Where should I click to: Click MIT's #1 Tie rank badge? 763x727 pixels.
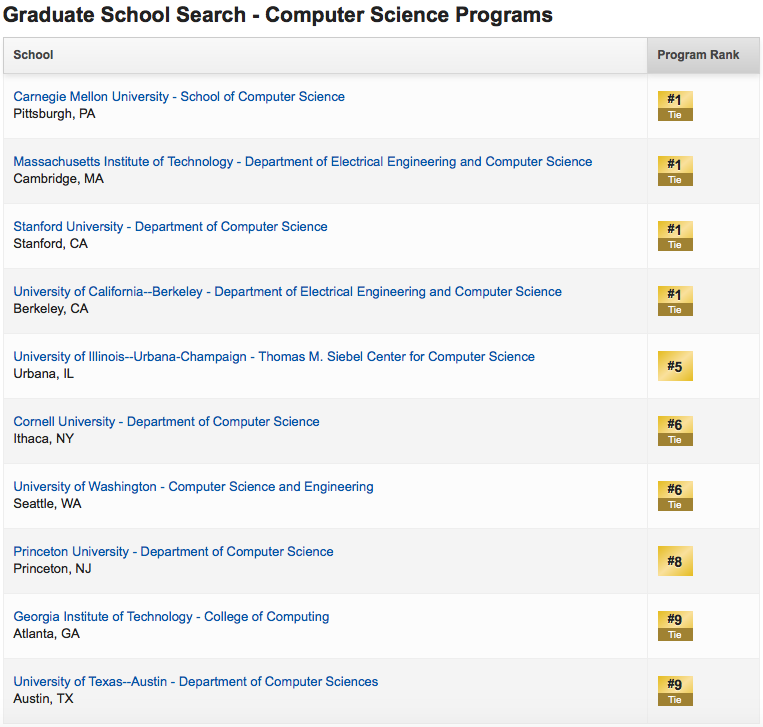675,171
